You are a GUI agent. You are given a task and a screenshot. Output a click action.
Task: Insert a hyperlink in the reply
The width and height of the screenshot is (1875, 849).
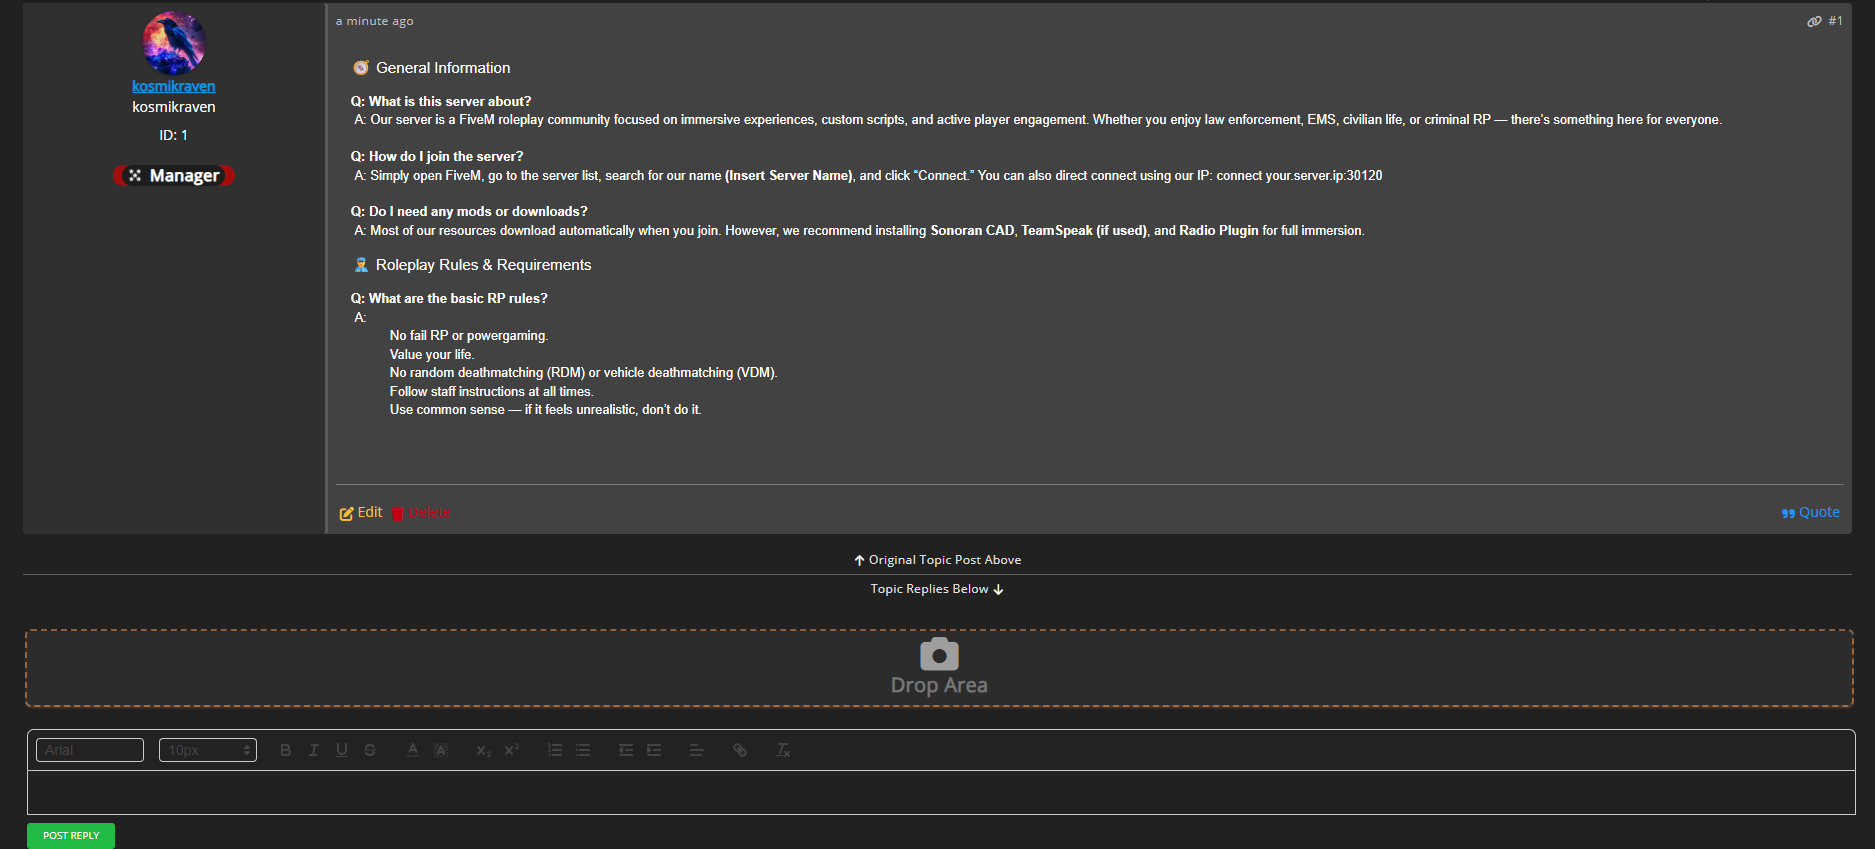[x=740, y=750]
